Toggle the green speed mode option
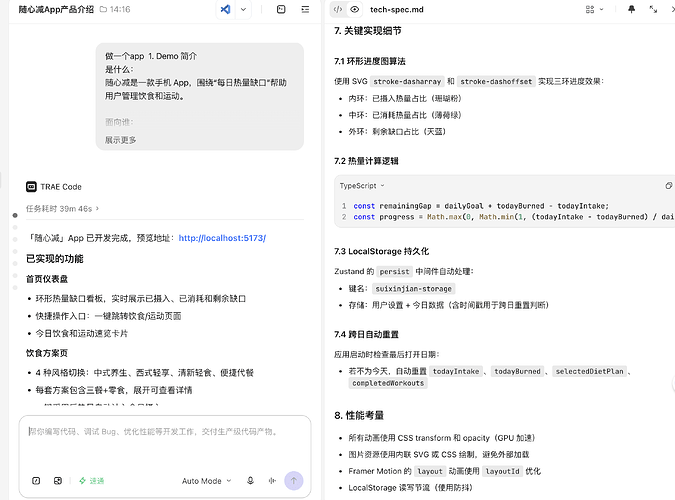675x500 pixels. pos(91,481)
